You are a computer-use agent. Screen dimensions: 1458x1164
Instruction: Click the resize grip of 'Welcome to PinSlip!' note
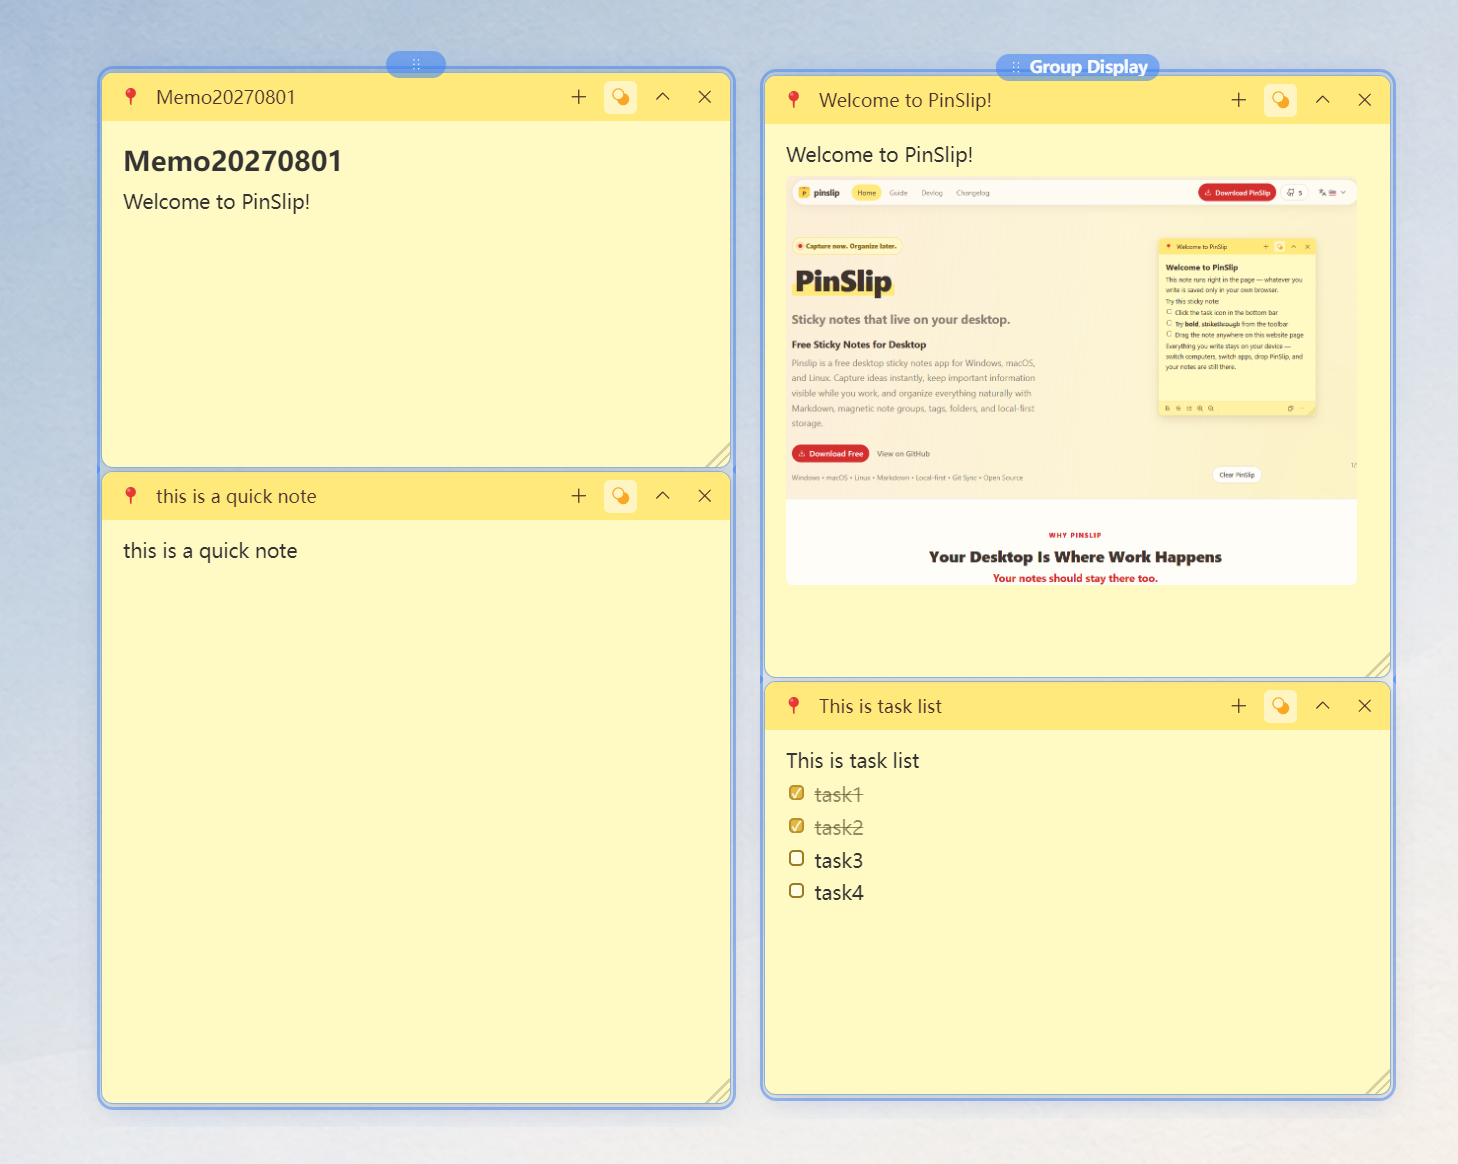coord(1379,666)
